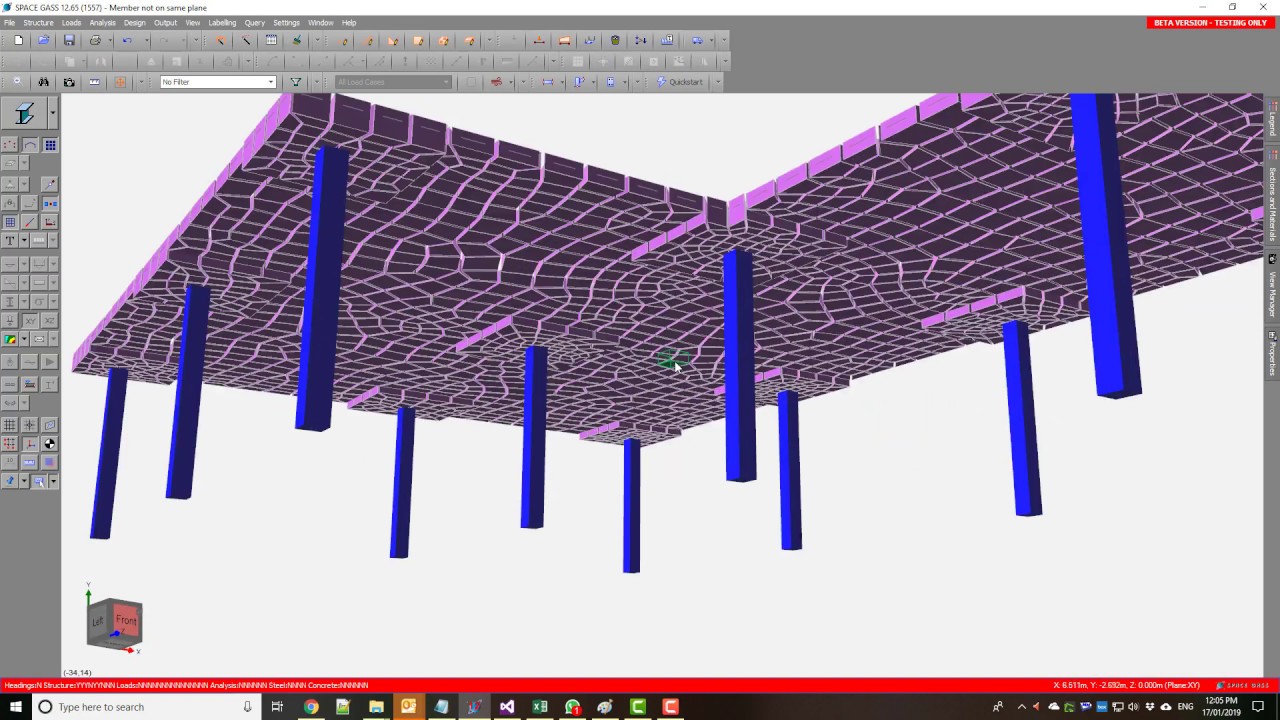
Task: Expand the arrow next to the contour color icon
Action: click(23, 339)
